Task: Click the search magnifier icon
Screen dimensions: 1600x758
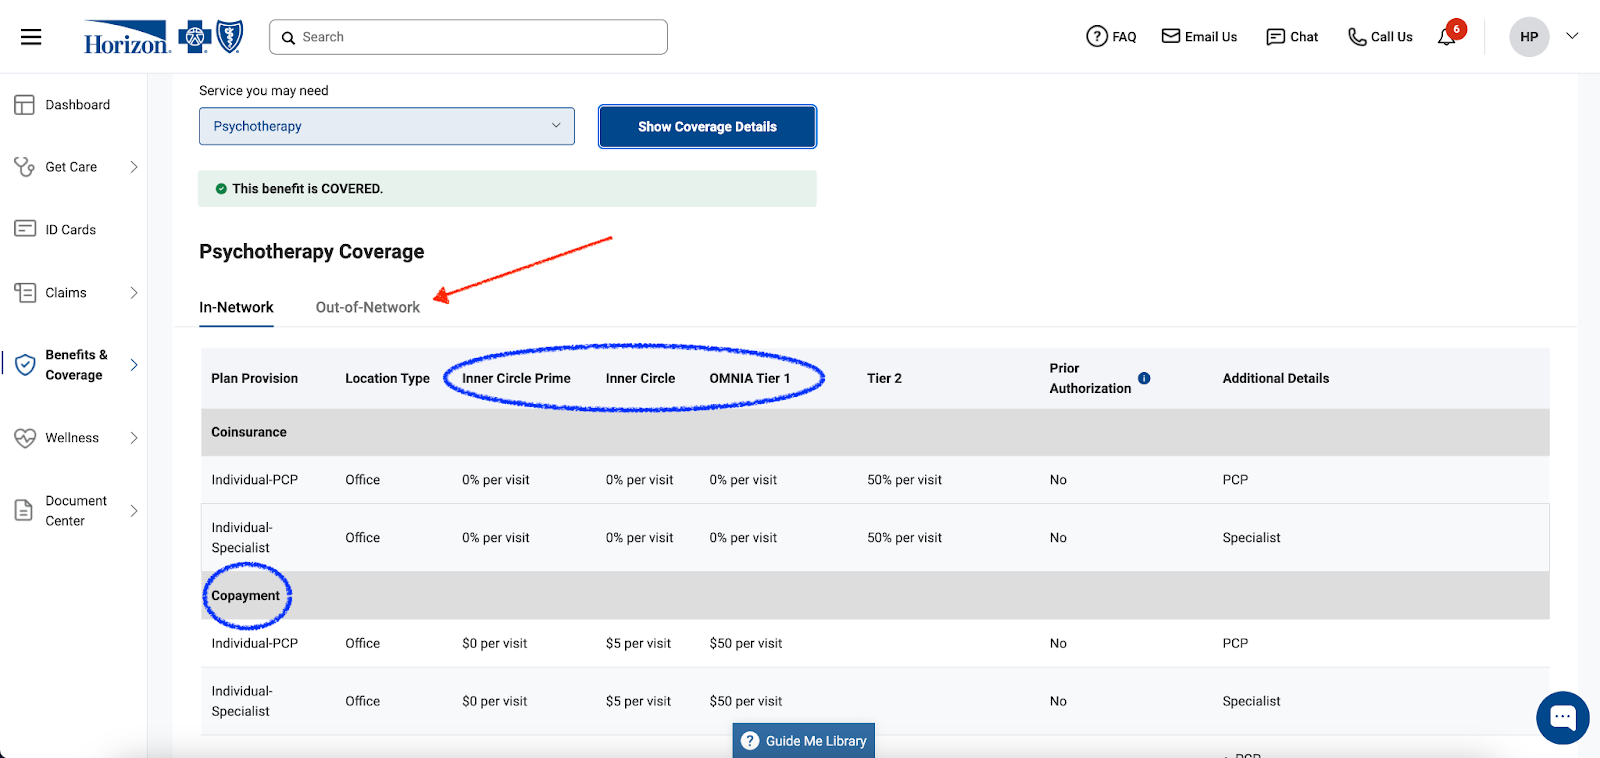Action: pos(288,38)
